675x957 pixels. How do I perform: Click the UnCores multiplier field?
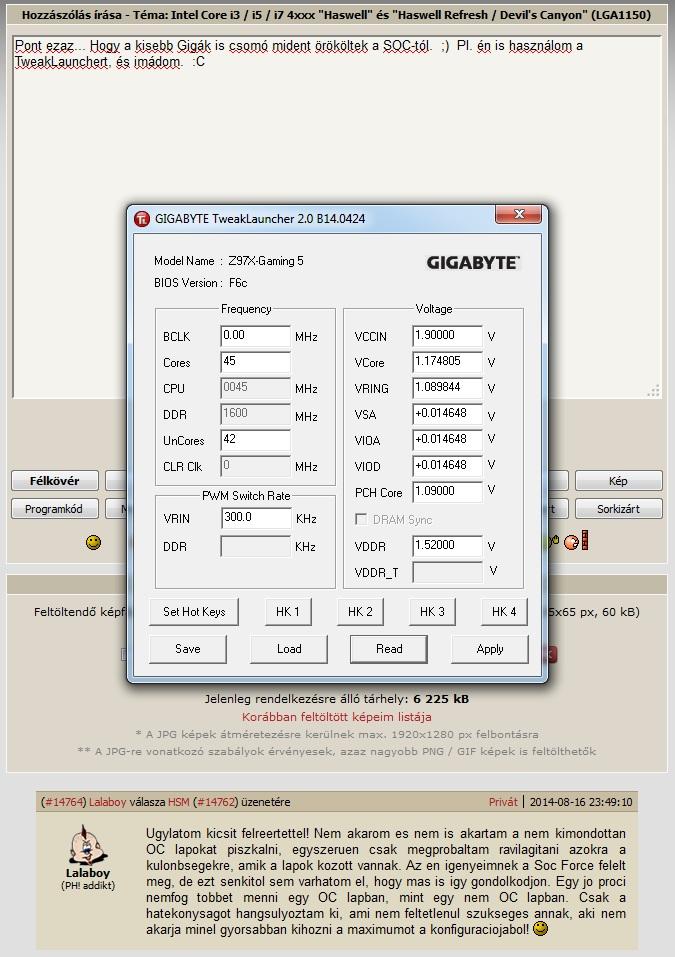[255, 440]
